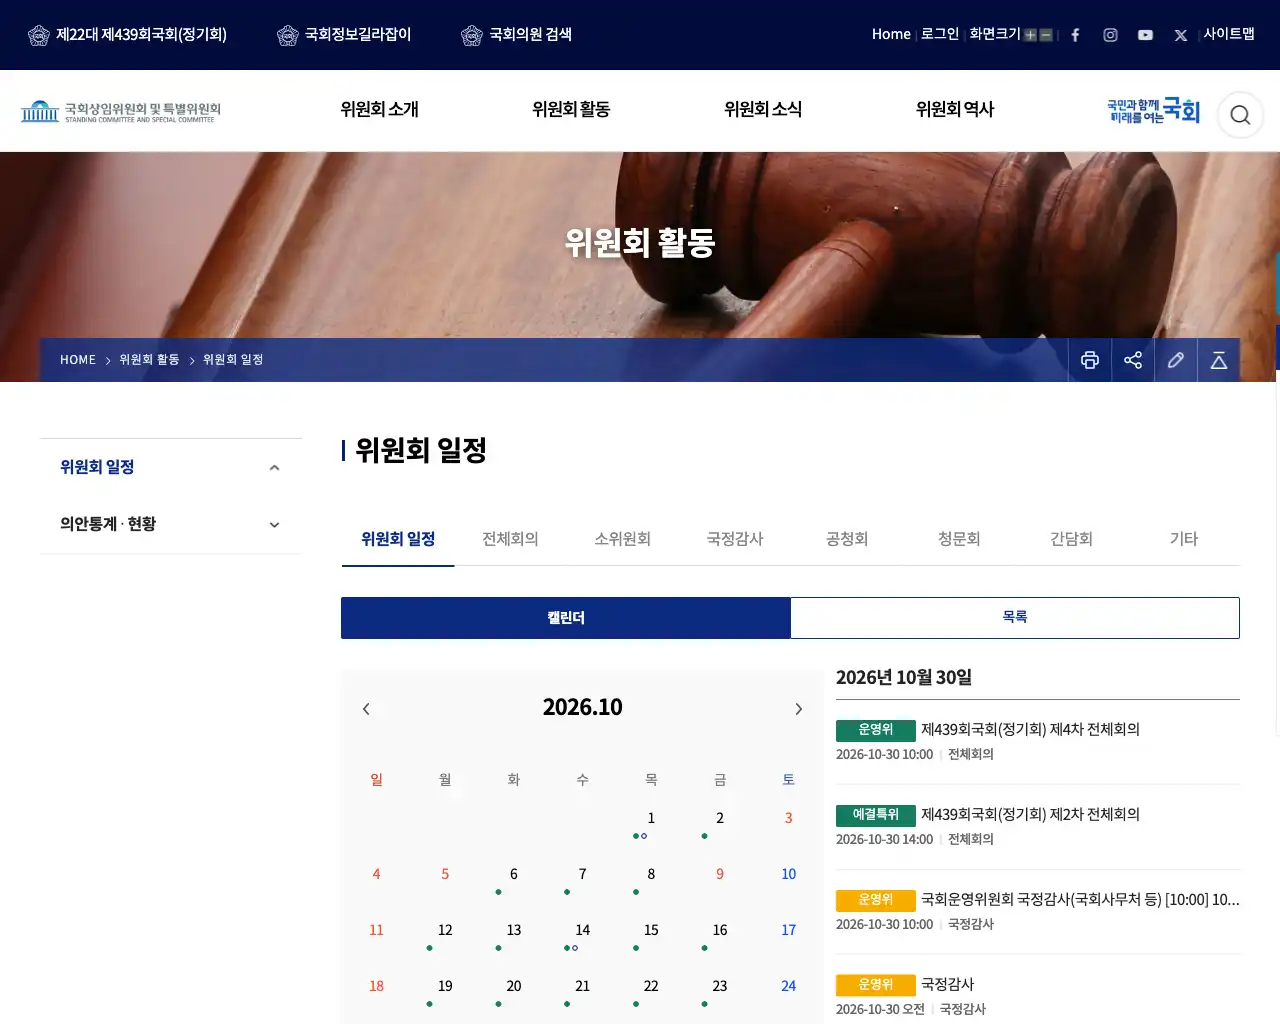1280x1024 pixels.
Task: Click 위원회 활동 in the breadcrumb
Action: click(x=149, y=360)
